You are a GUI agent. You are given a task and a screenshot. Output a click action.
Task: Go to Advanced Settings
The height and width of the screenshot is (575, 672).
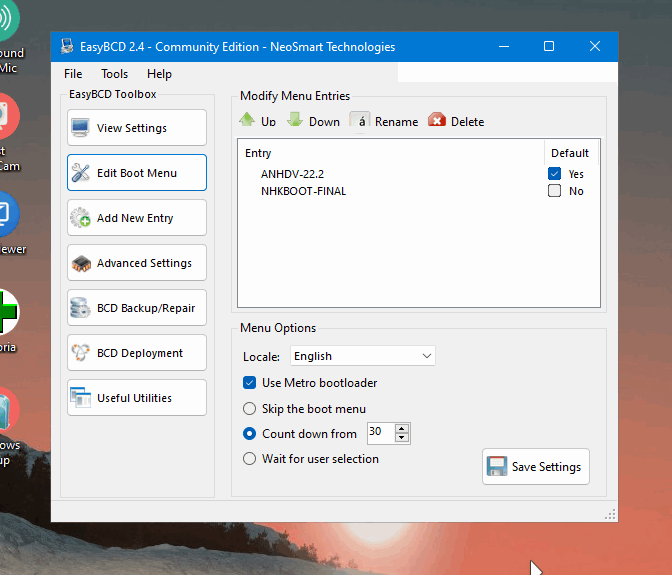tap(137, 263)
